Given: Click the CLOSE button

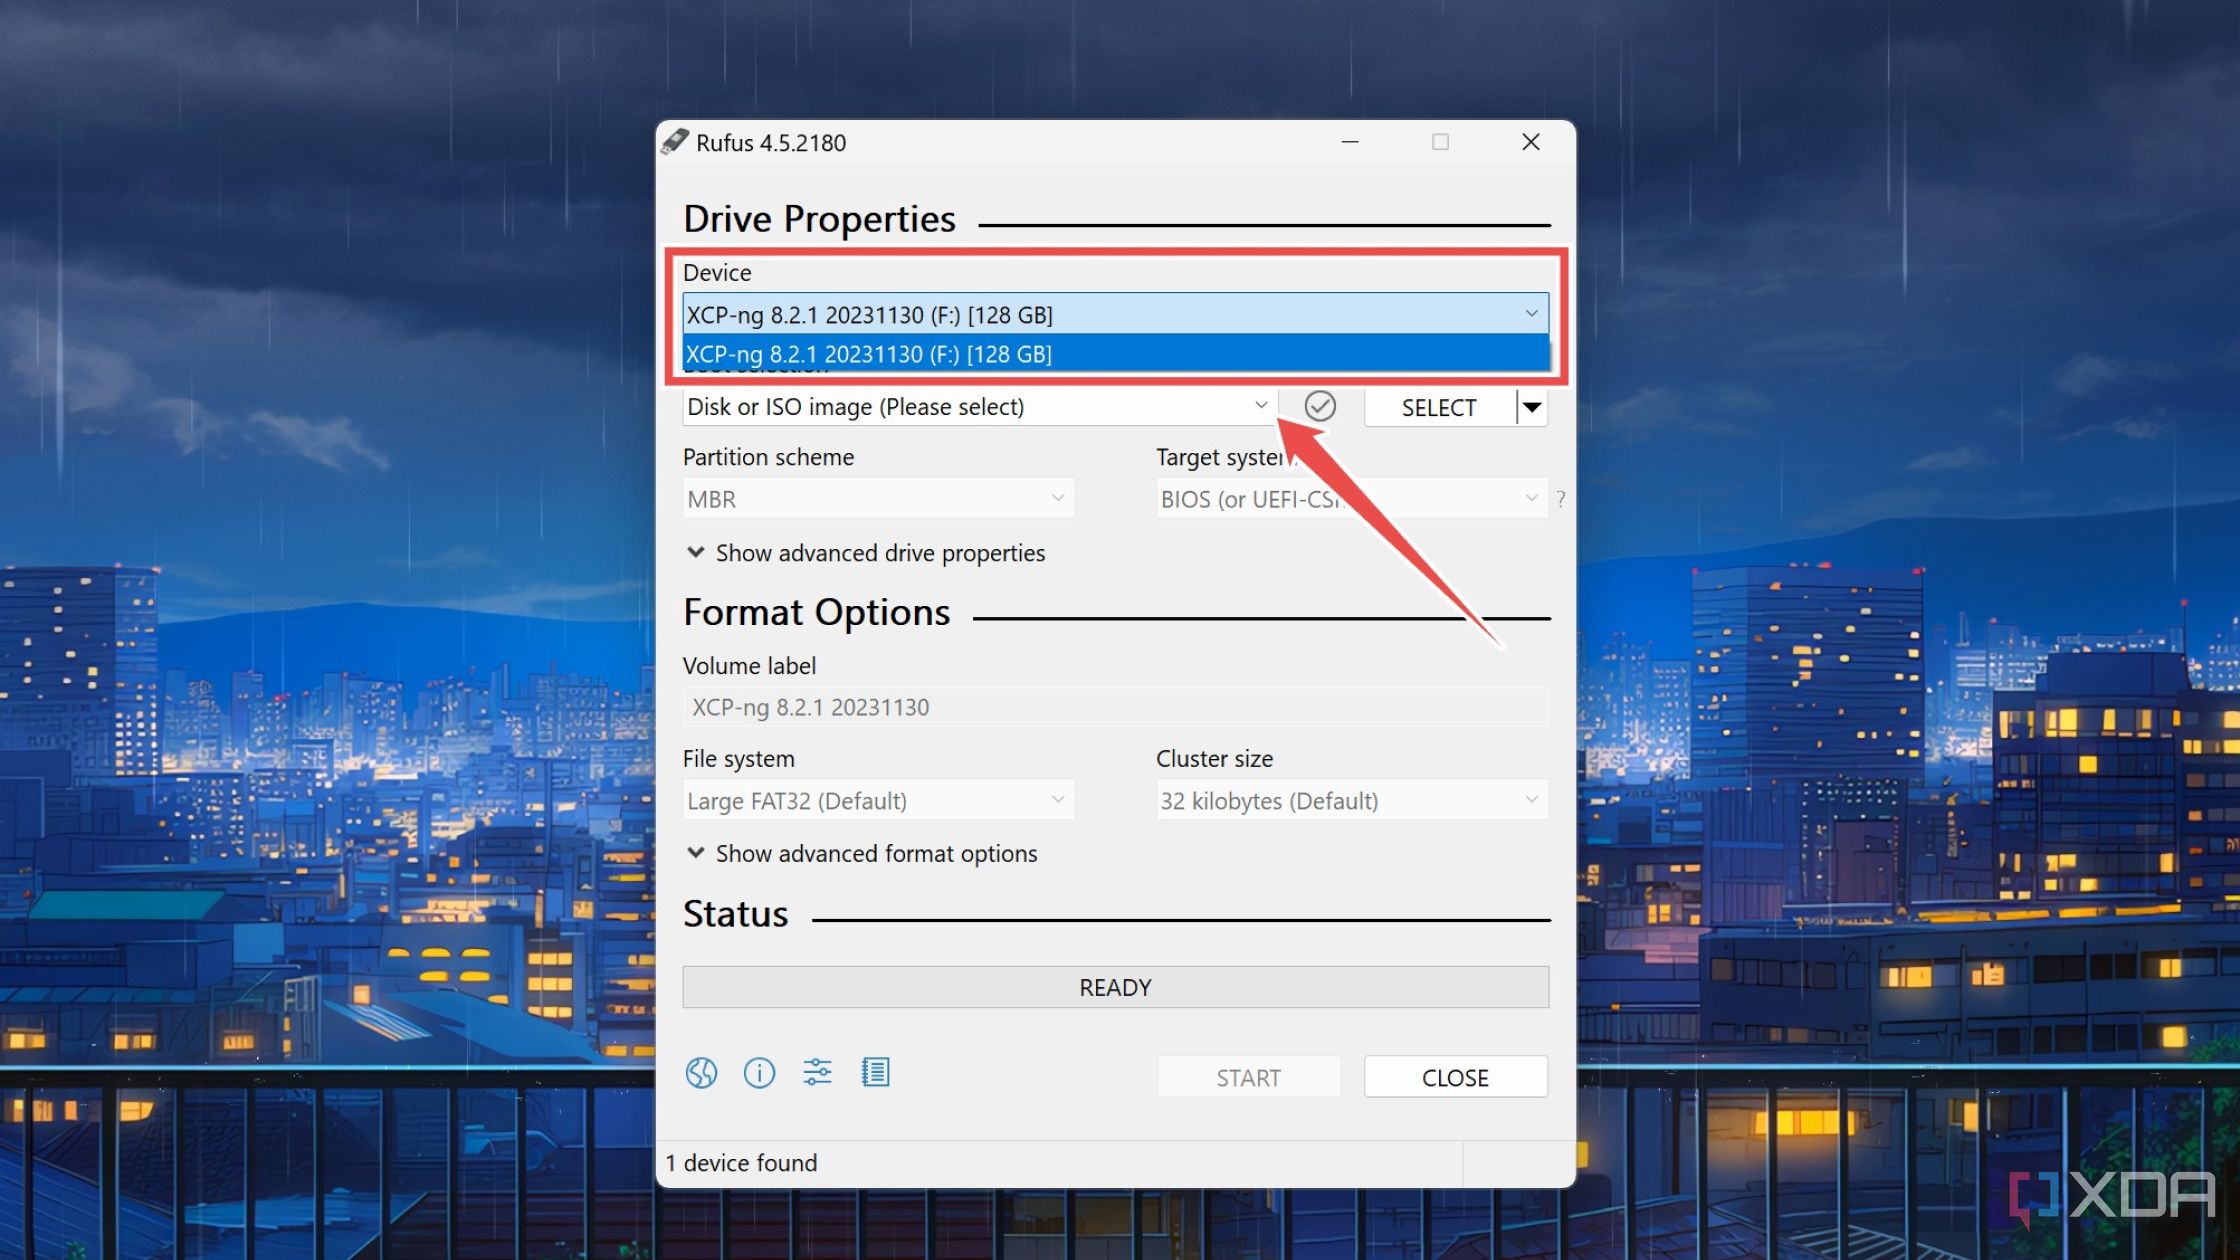Looking at the screenshot, I should tap(1456, 1077).
